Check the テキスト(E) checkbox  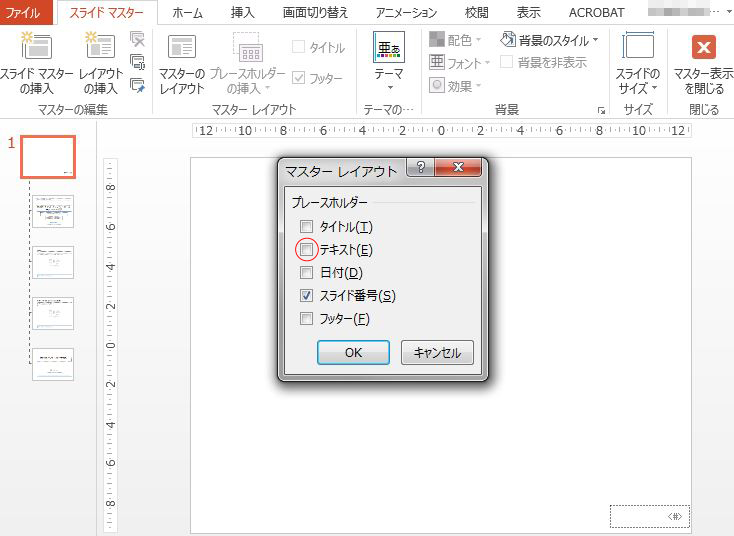point(306,250)
